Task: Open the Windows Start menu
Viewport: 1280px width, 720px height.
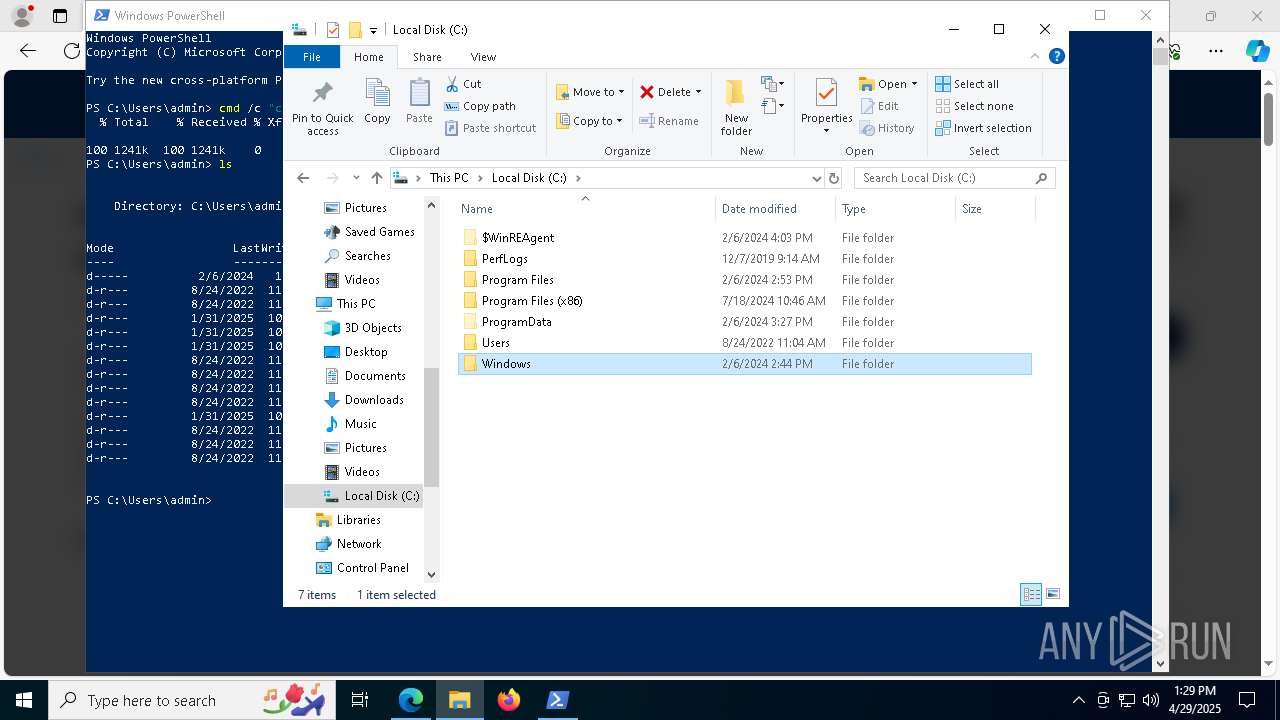Action: (x=24, y=700)
